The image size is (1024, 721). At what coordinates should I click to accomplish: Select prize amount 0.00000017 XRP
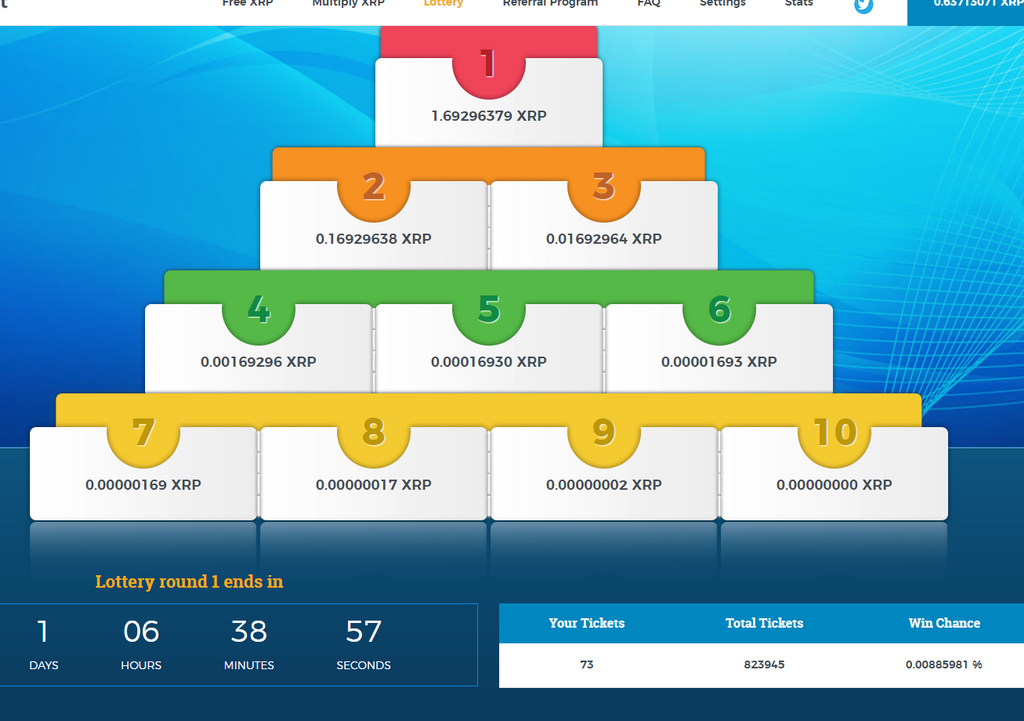374,485
